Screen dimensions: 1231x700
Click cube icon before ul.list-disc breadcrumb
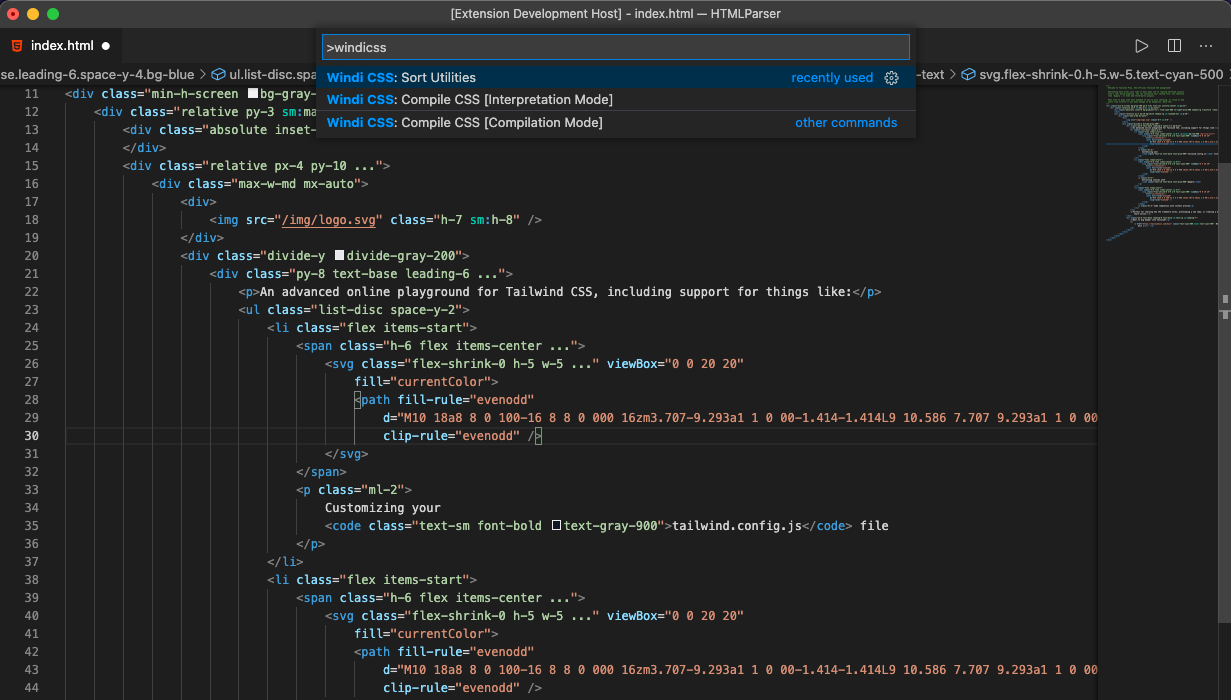pos(218,74)
